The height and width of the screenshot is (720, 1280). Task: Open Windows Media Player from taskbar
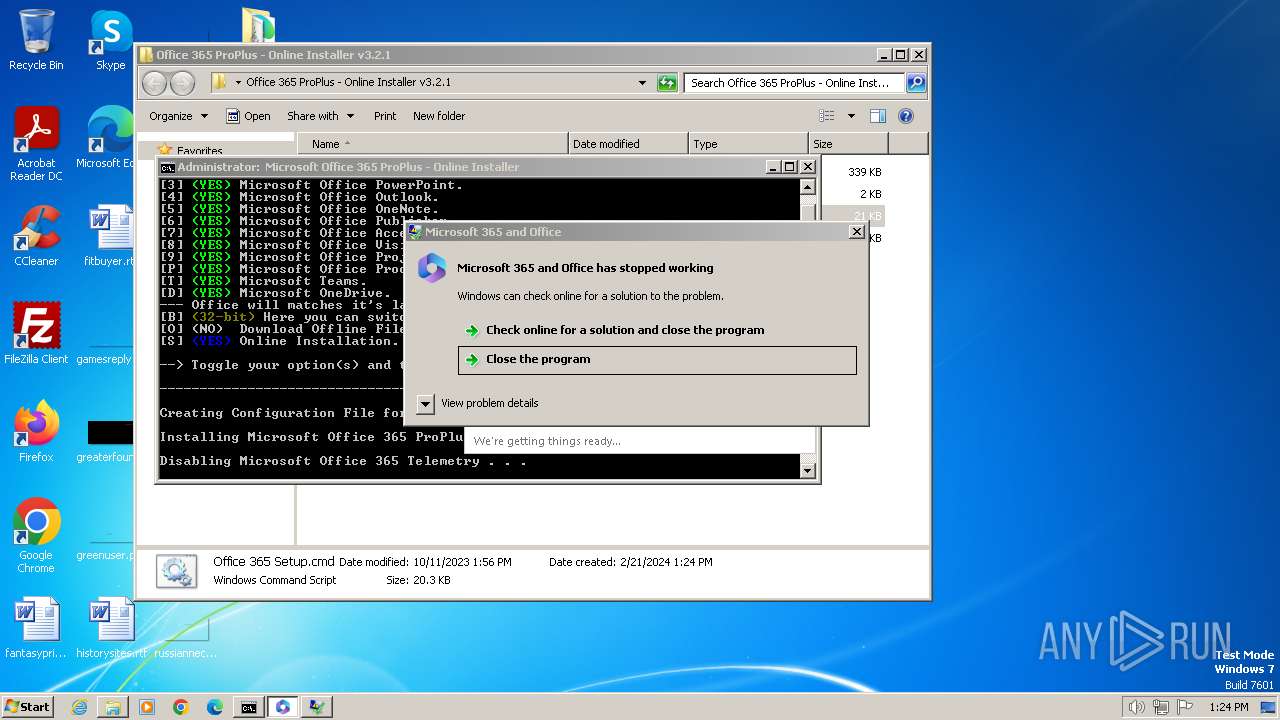pyautogui.click(x=147, y=707)
